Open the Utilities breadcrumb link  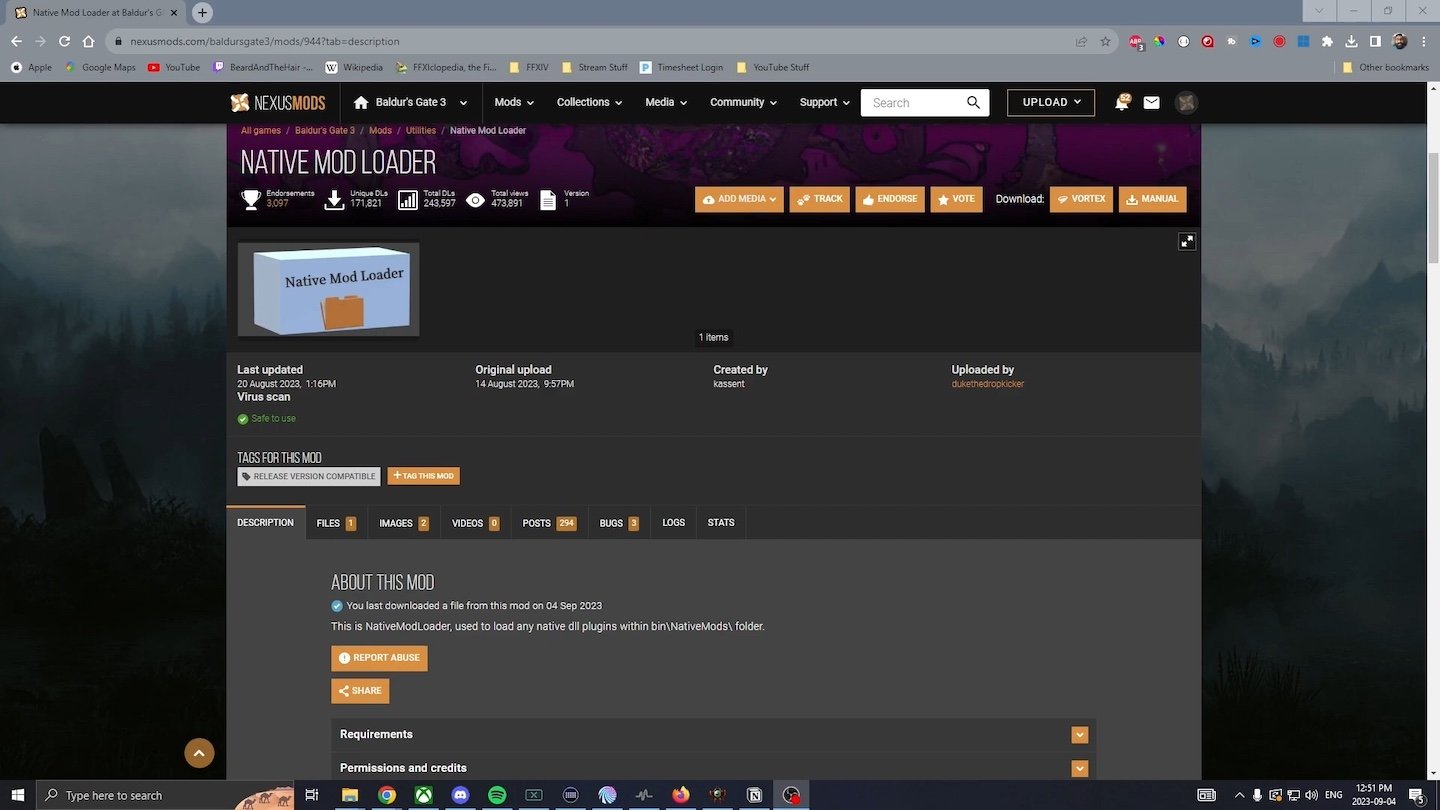pyautogui.click(x=420, y=131)
